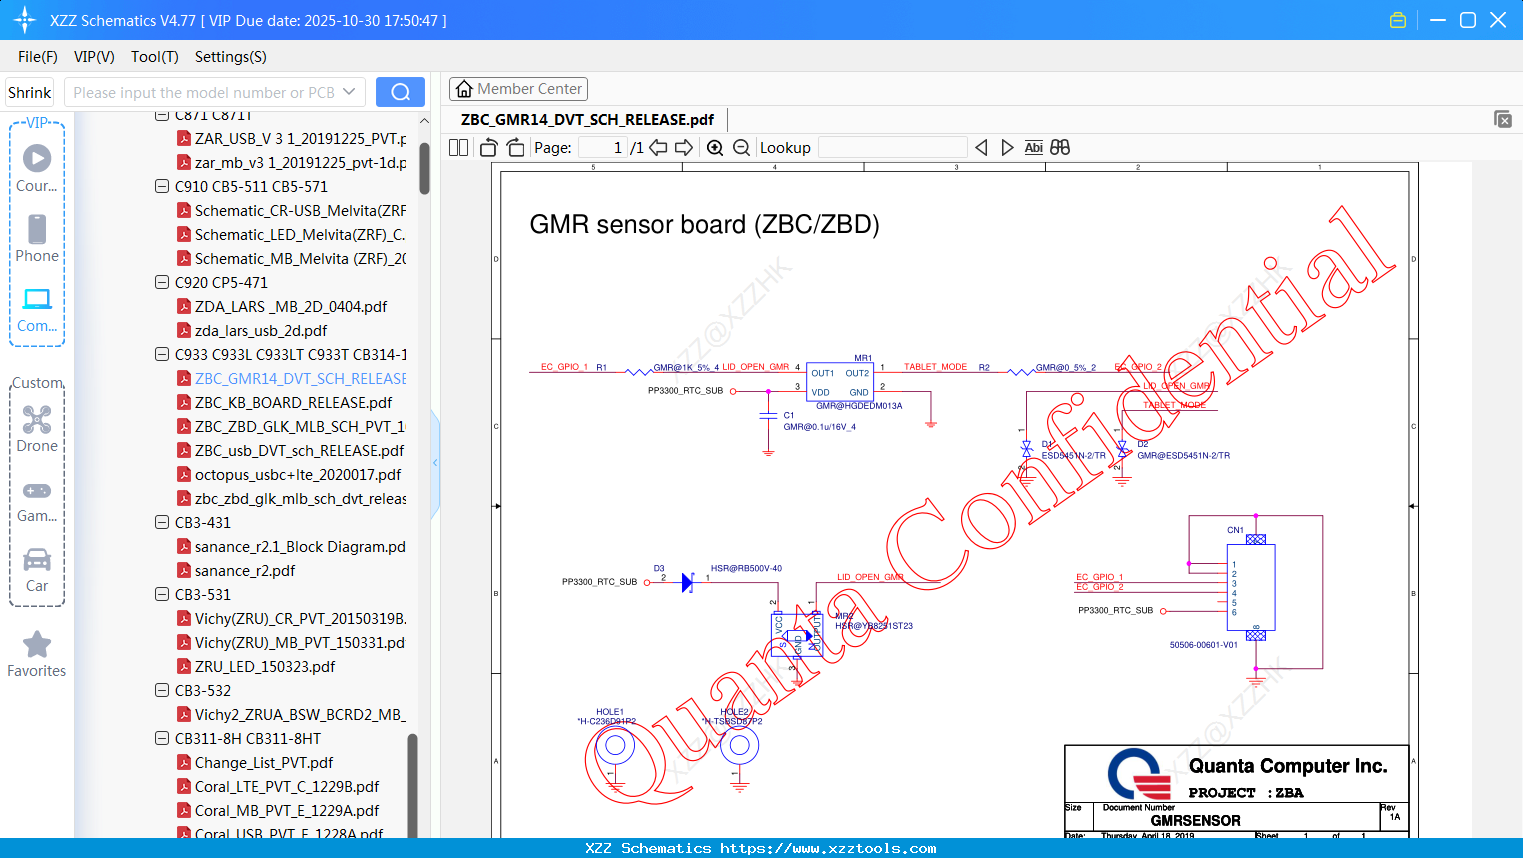The width and height of the screenshot is (1523, 858).
Task: Open Vichy2_ZRUA_BSW_BCRD2_MB file
Action: [x=300, y=714]
